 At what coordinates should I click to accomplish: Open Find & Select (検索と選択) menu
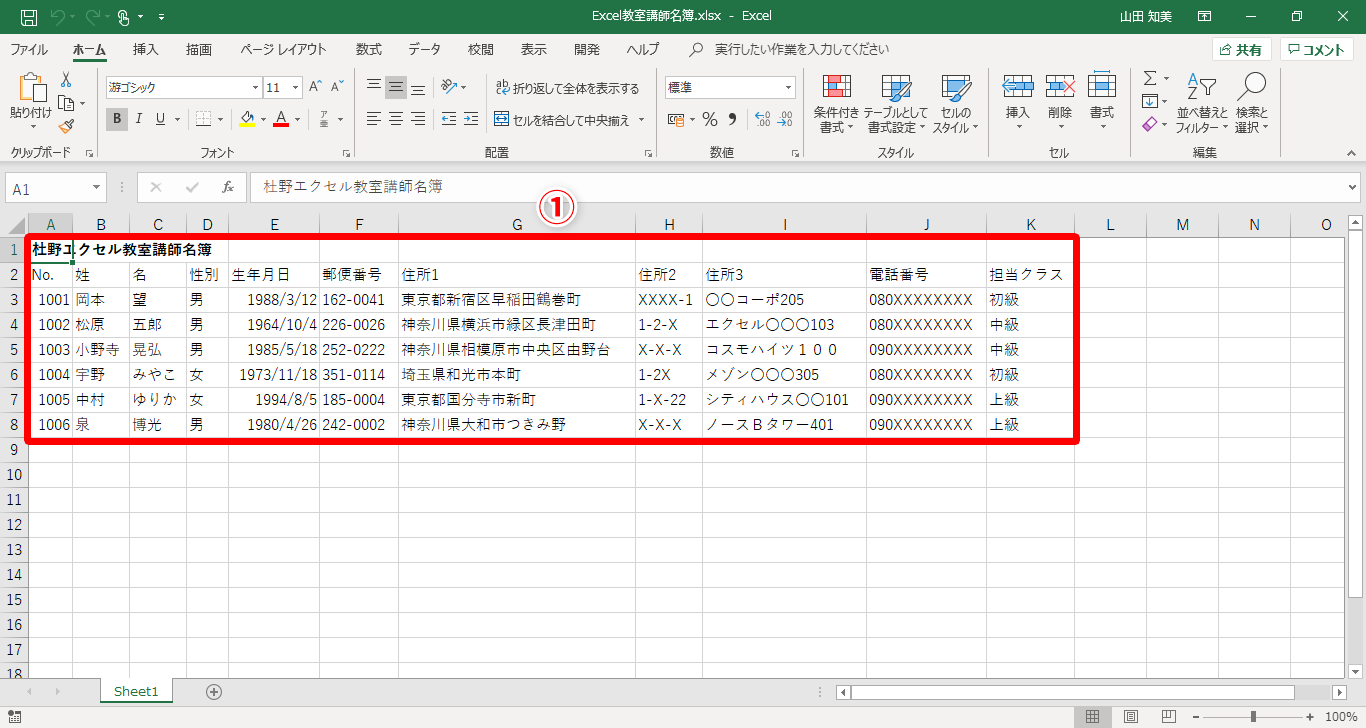coord(1251,104)
